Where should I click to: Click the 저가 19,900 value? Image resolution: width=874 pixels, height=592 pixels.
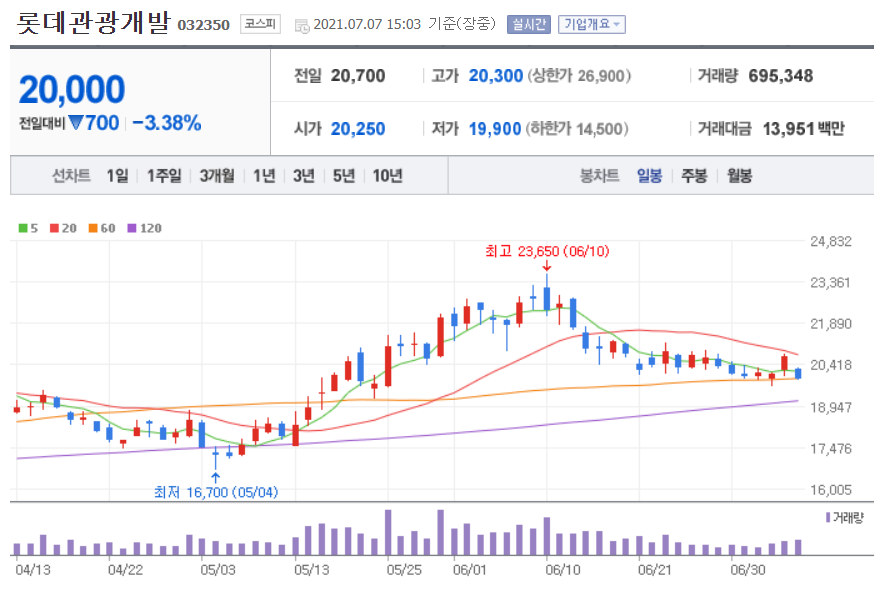point(494,129)
